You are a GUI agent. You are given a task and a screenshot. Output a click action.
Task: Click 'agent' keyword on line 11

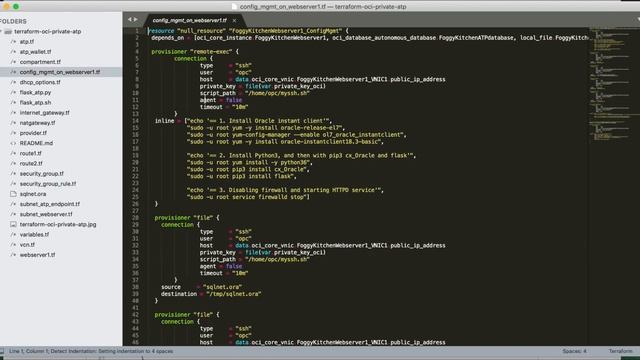(x=208, y=100)
